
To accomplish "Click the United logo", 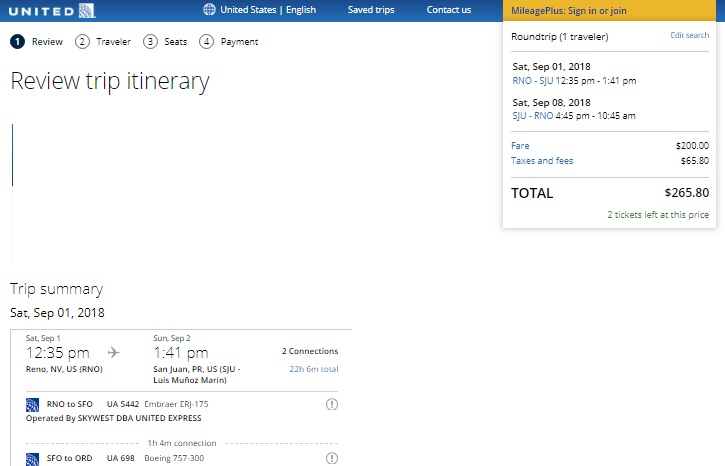I will (x=52, y=11).
